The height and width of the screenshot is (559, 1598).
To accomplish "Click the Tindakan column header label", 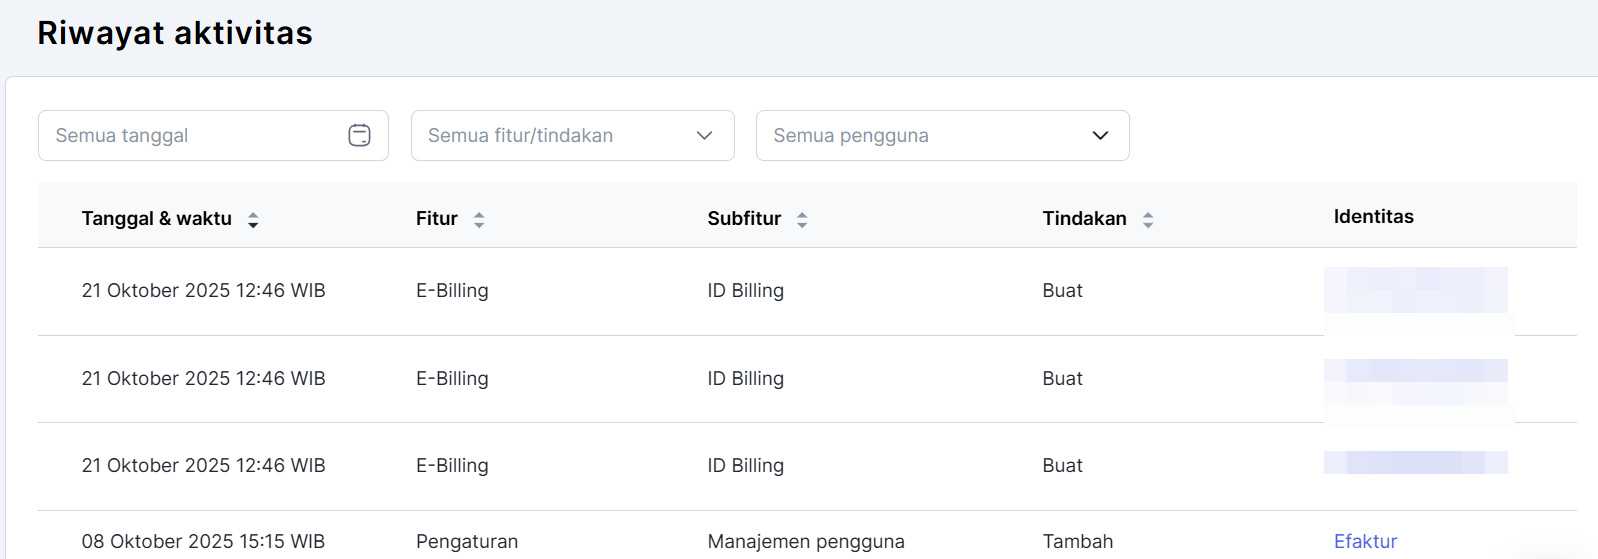I will (x=1084, y=219).
